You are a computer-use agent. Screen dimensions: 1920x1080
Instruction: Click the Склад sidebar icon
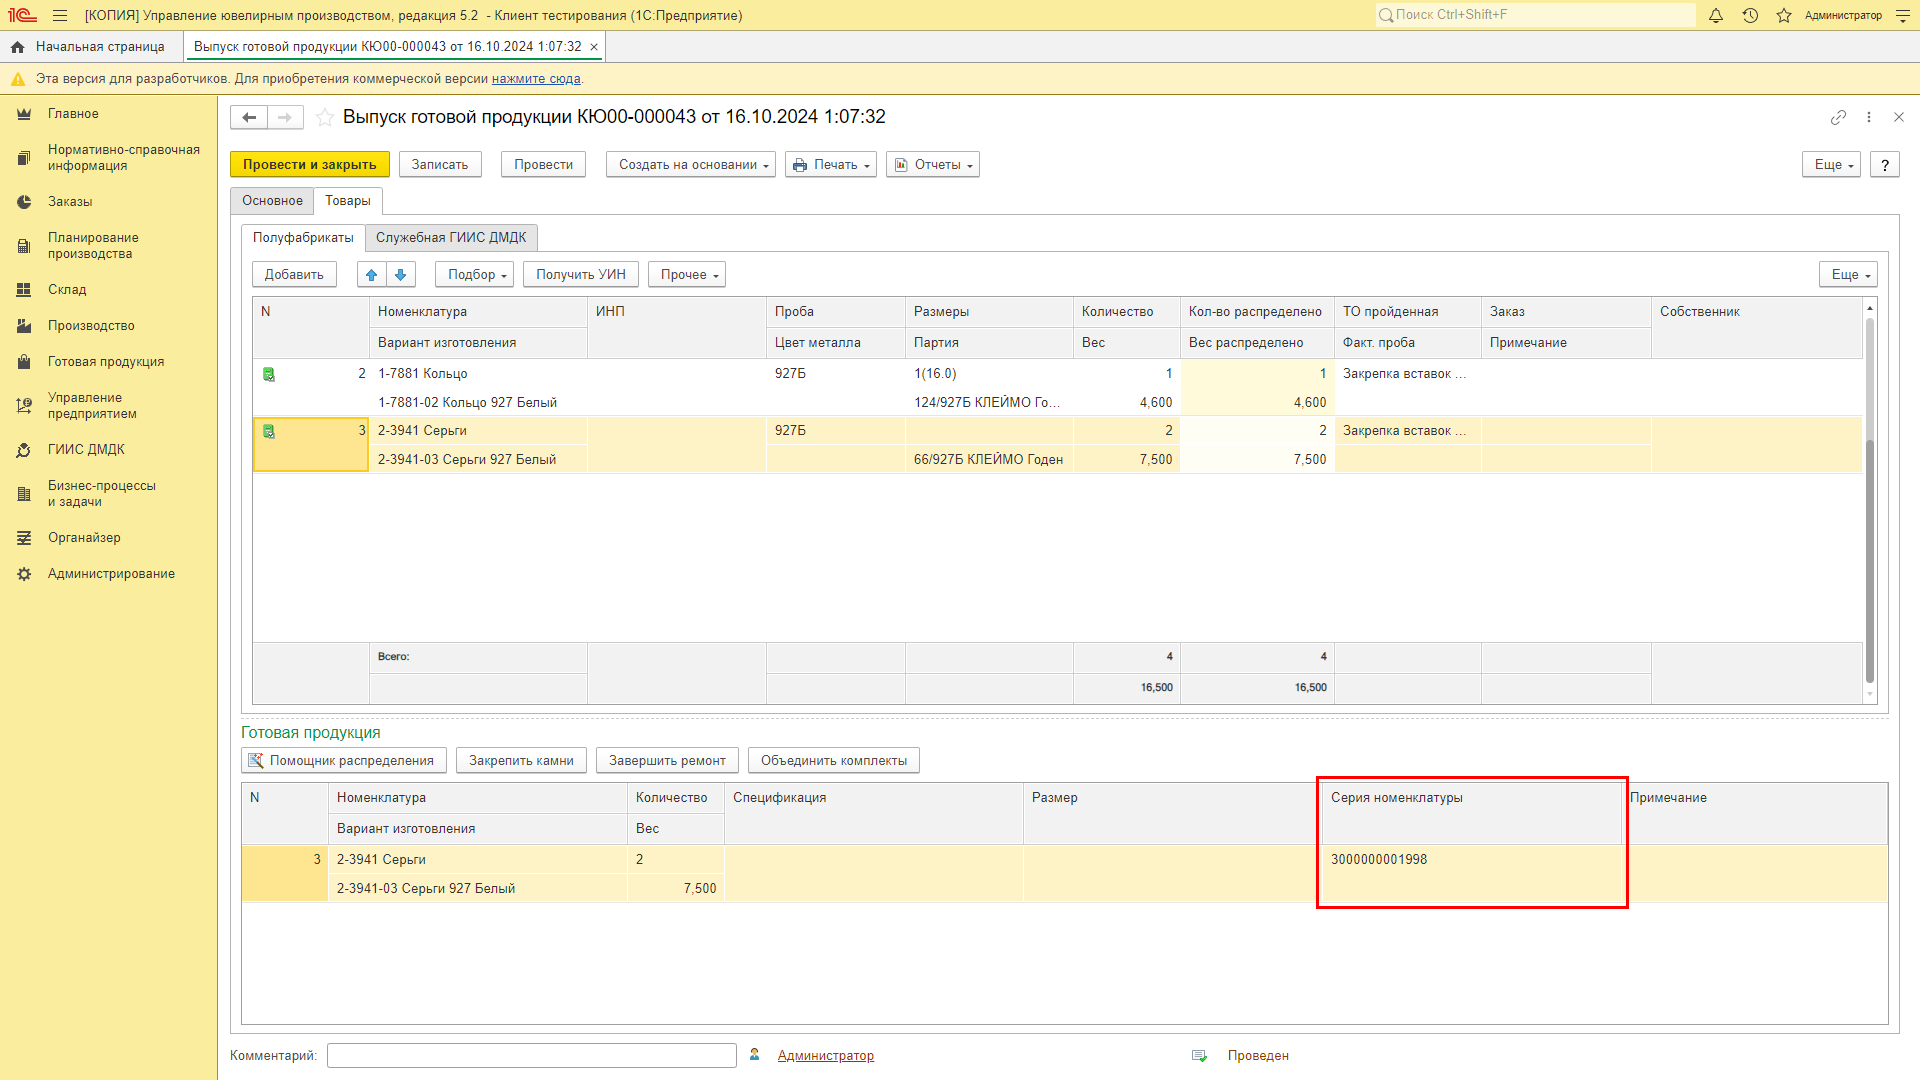click(x=24, y=290)
